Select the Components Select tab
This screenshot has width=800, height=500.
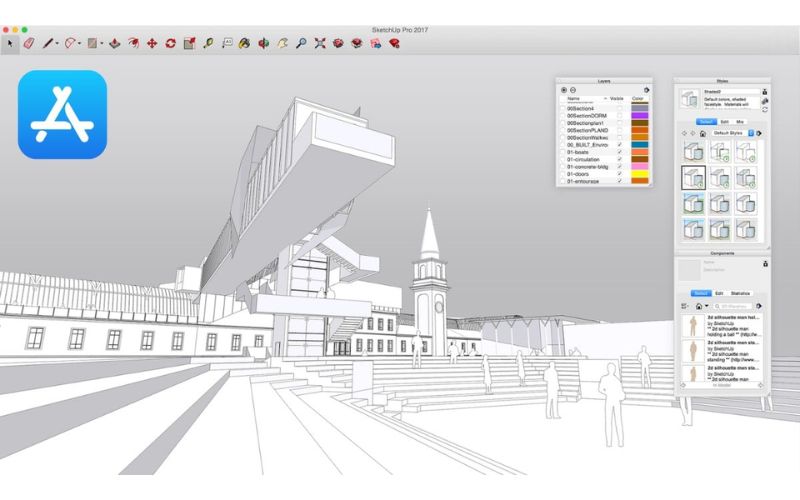click(x=701, y=293)
